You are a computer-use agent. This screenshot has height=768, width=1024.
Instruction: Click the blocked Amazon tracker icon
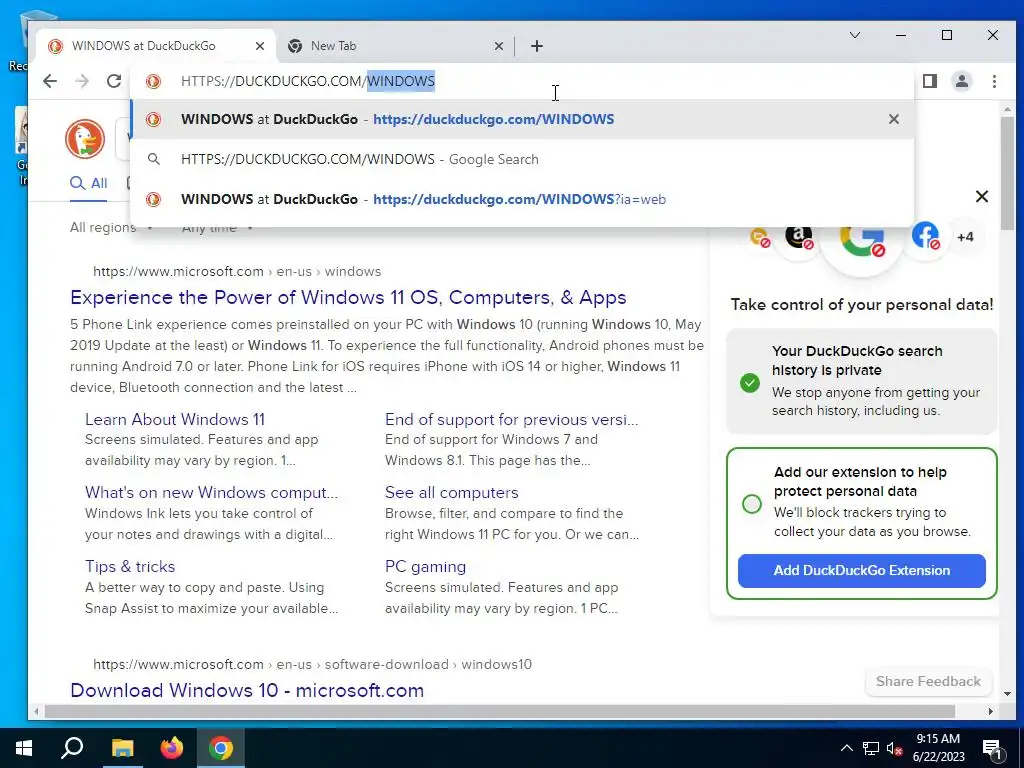coord(799,236)
